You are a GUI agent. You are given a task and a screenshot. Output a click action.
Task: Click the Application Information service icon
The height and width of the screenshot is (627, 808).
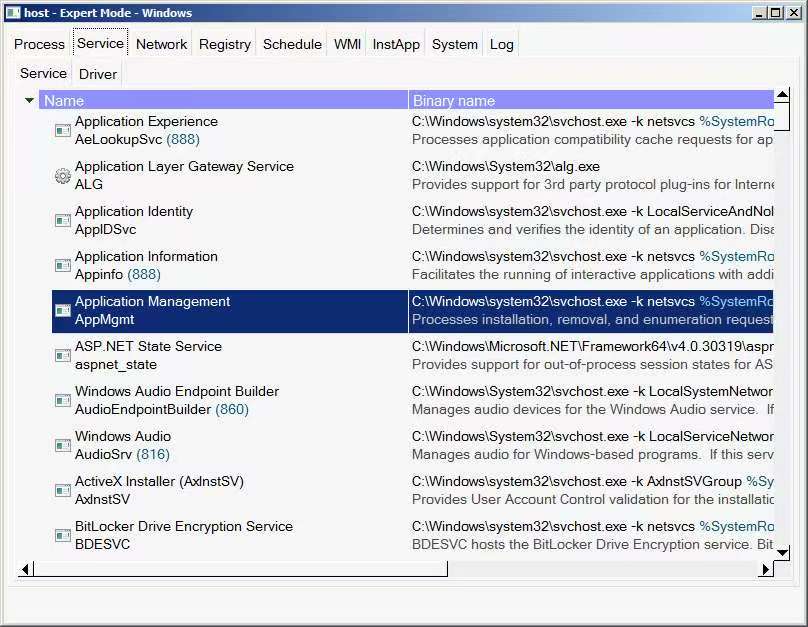click(x=62, y=266)
